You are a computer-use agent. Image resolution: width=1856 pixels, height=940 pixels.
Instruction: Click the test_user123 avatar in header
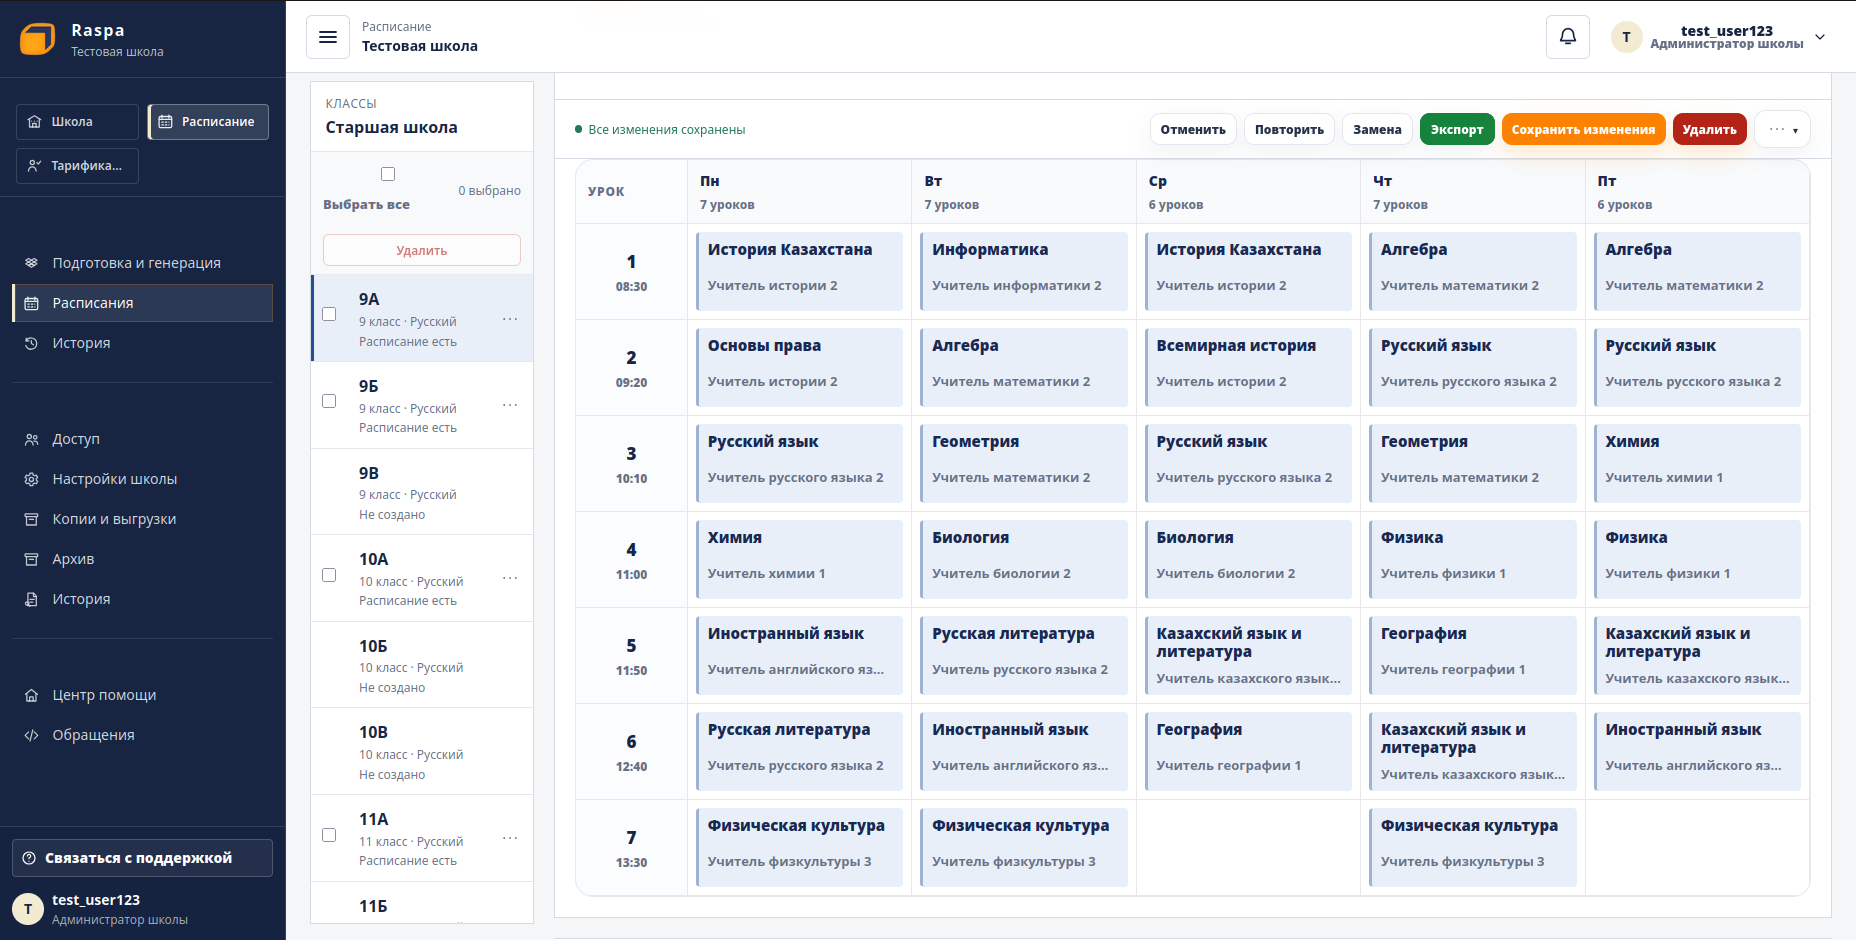[1626, 37]
